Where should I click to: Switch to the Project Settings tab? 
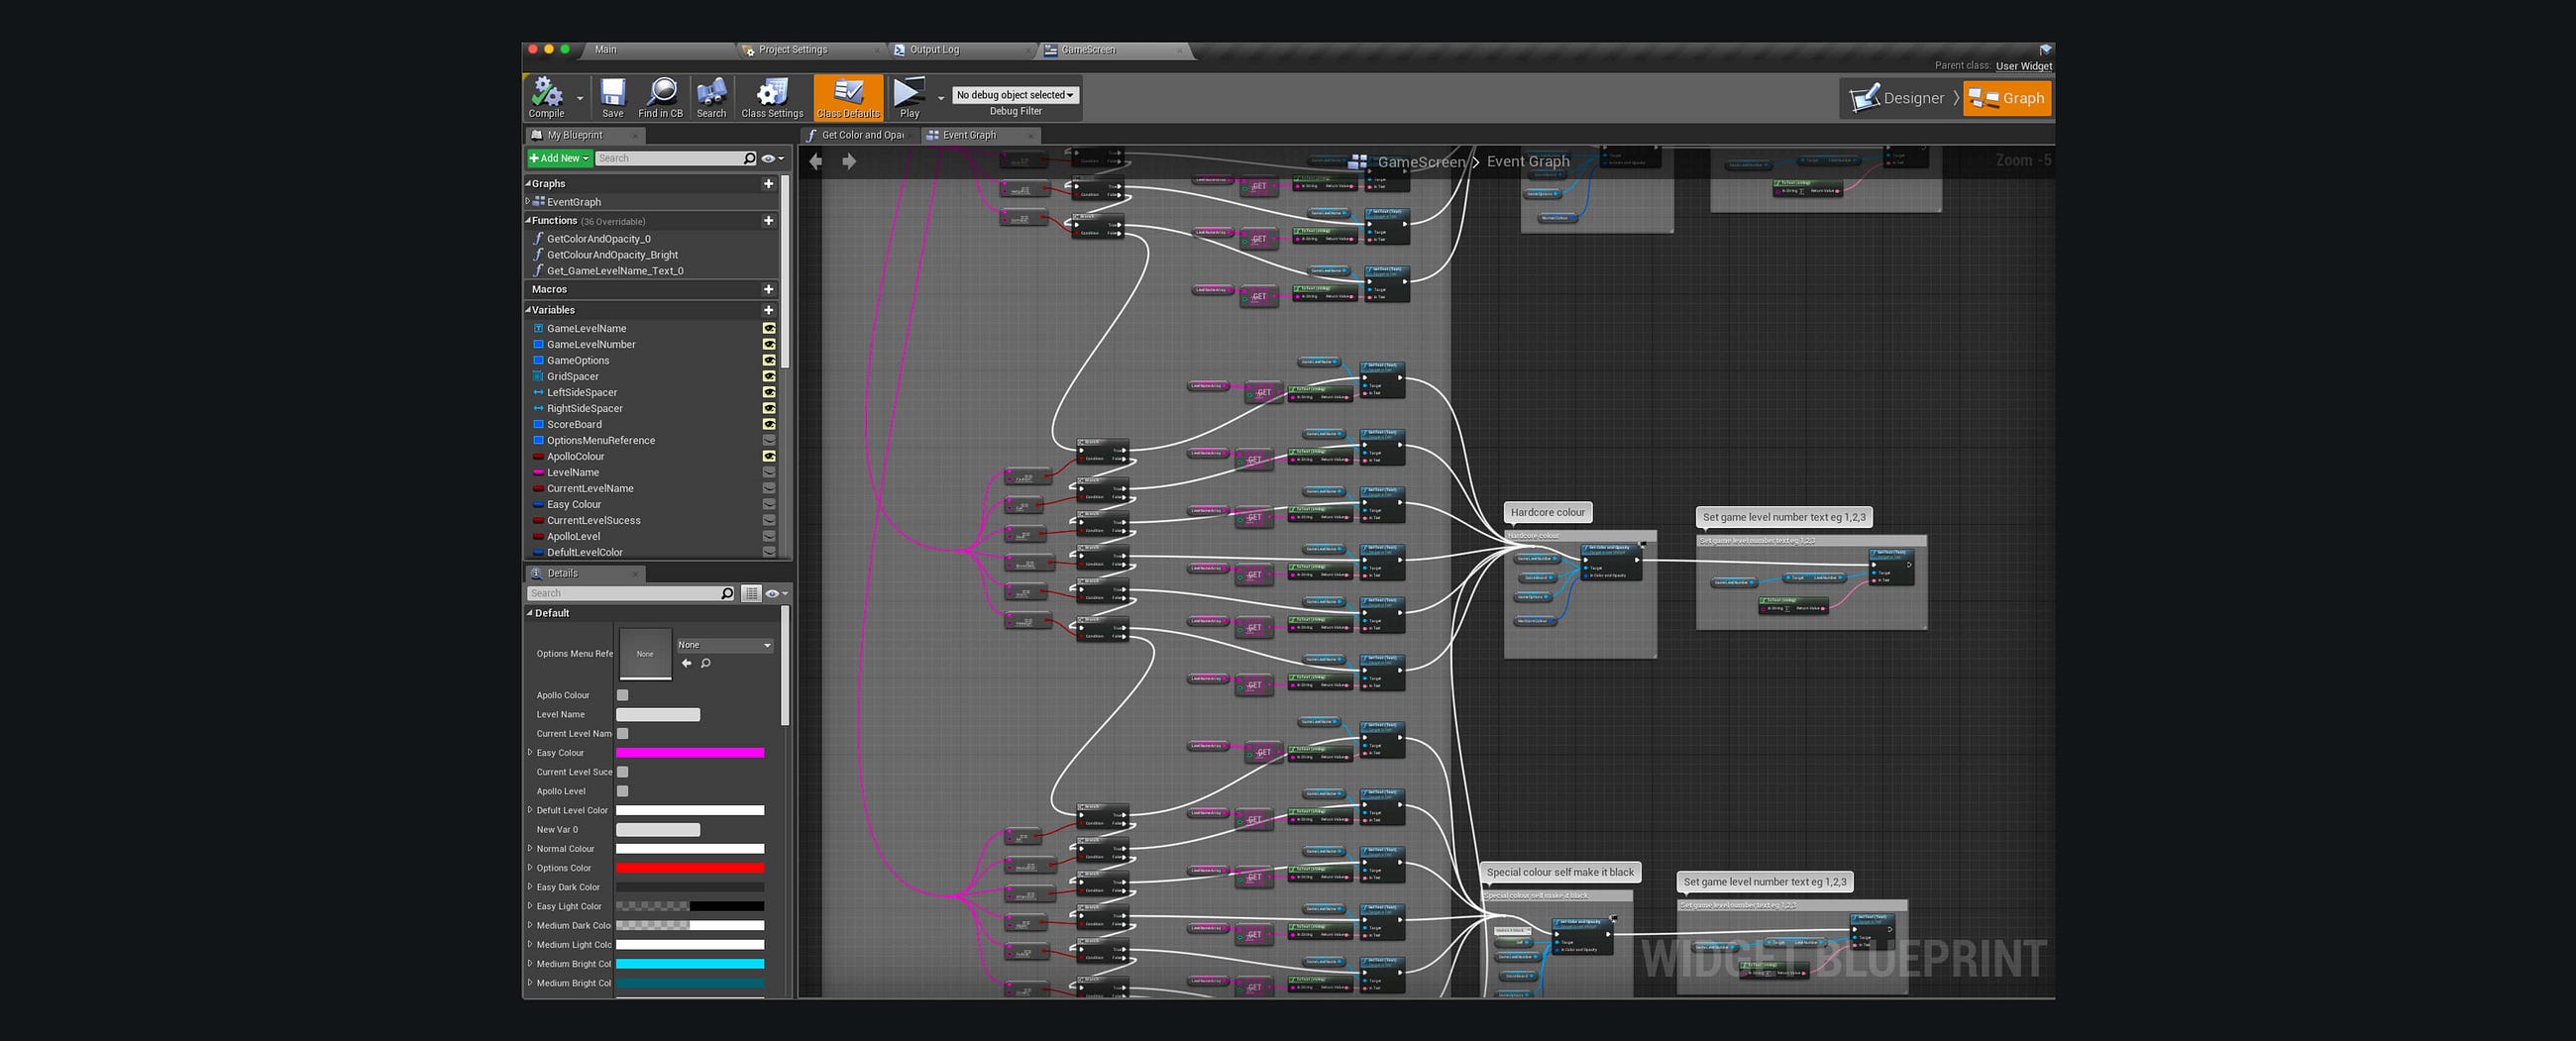(792, 50)
